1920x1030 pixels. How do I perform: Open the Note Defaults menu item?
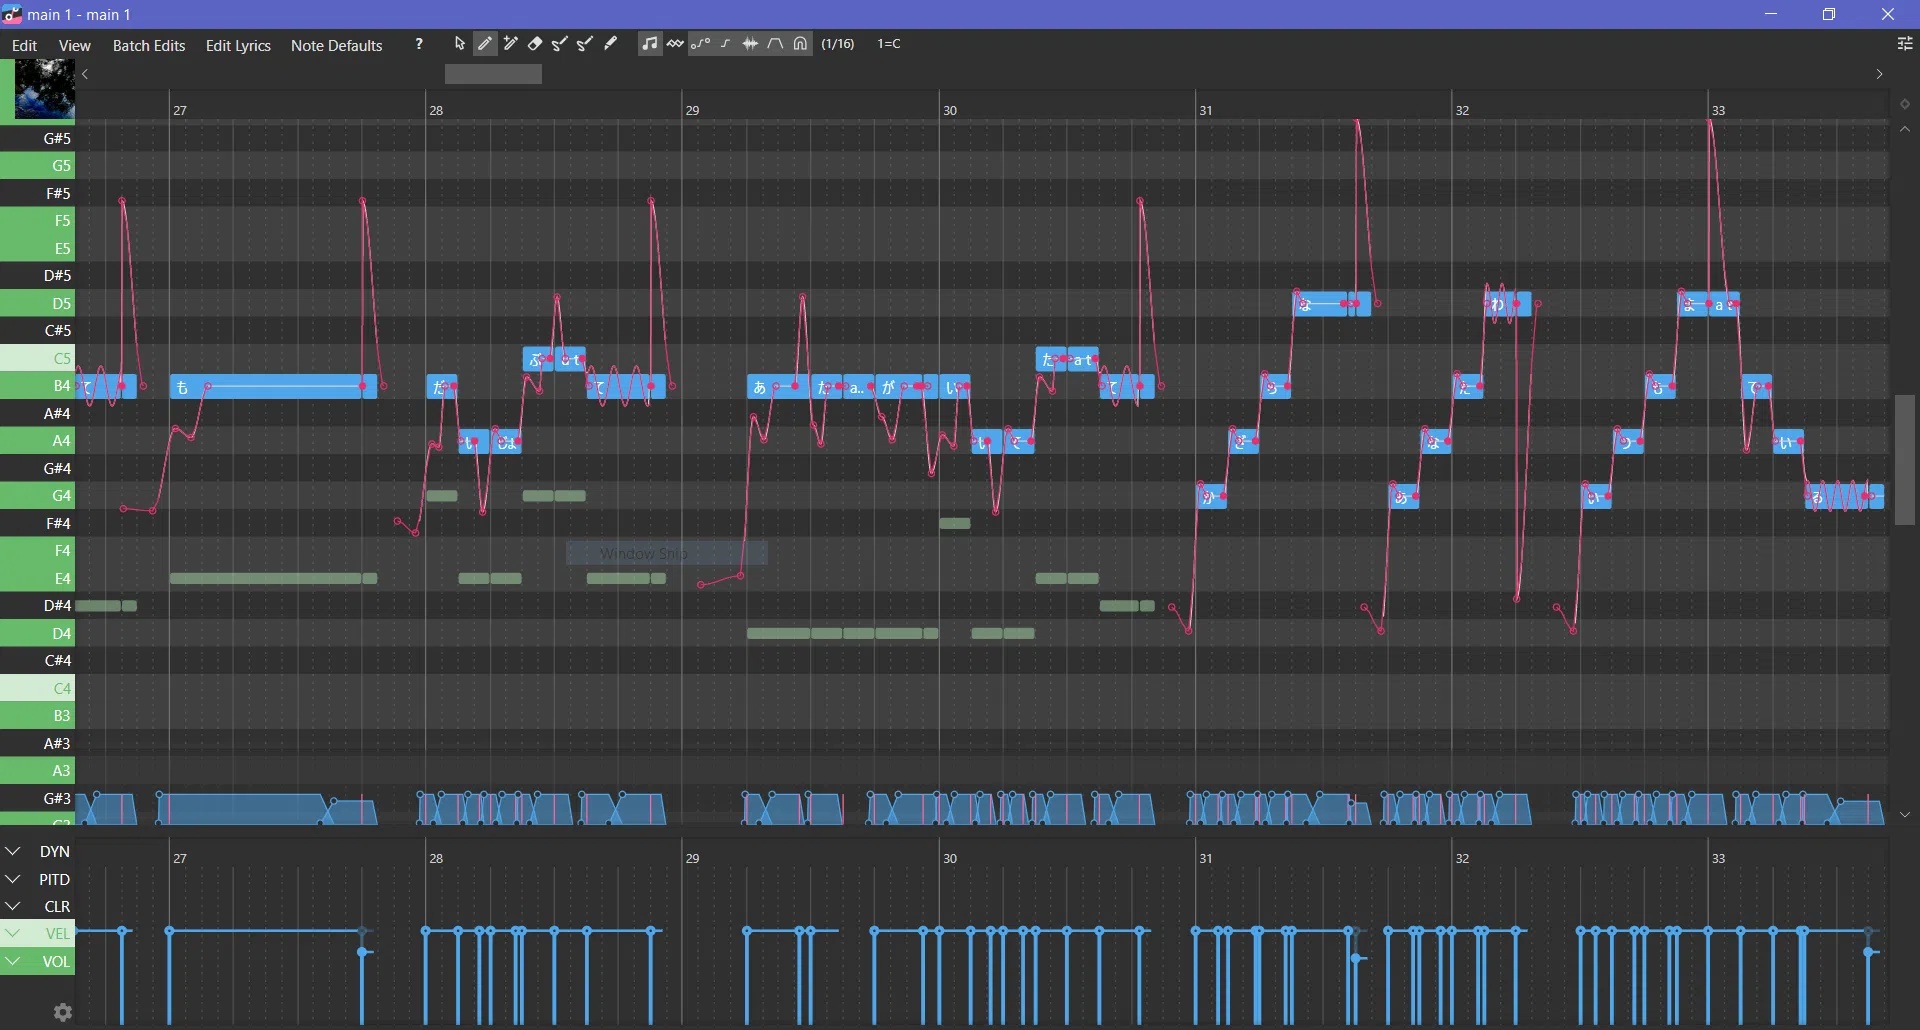[x=336, y=45]
